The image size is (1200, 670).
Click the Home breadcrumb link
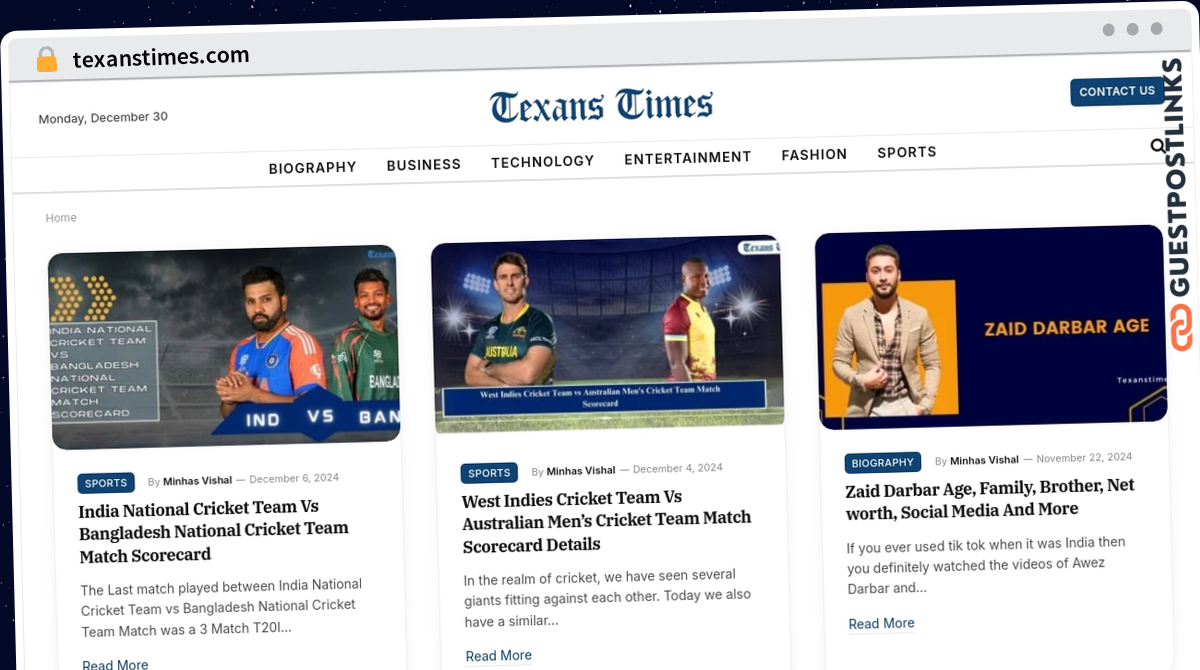coord(61,217)
